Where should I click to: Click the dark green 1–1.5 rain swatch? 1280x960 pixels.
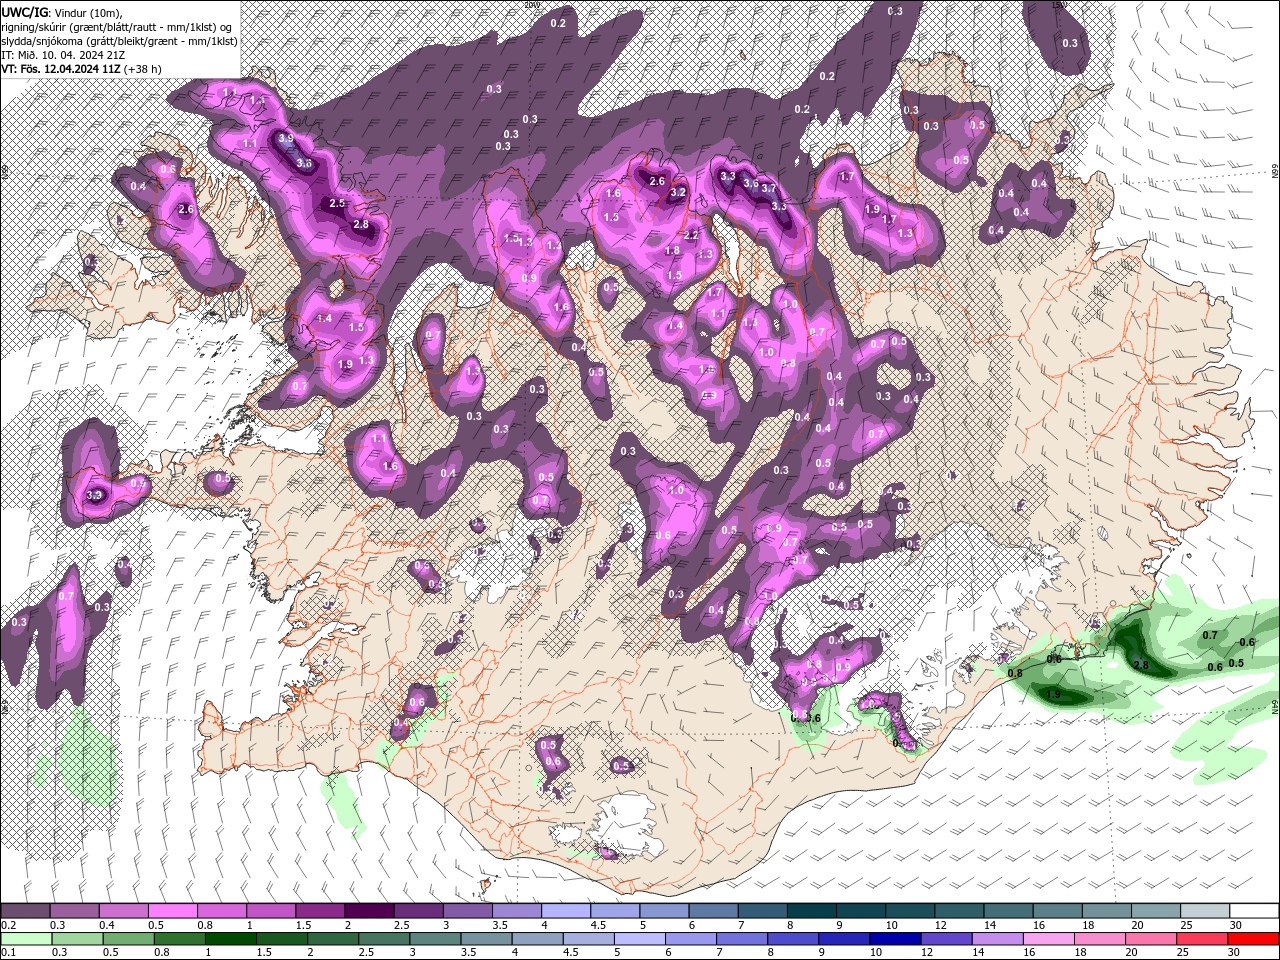[x=230, y=939]
